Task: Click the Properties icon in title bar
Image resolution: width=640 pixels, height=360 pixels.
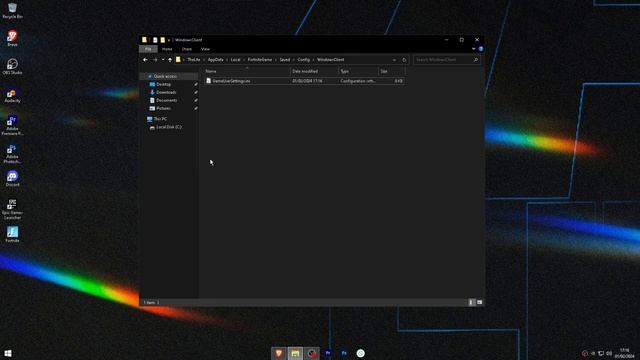Action: (155, 40)
